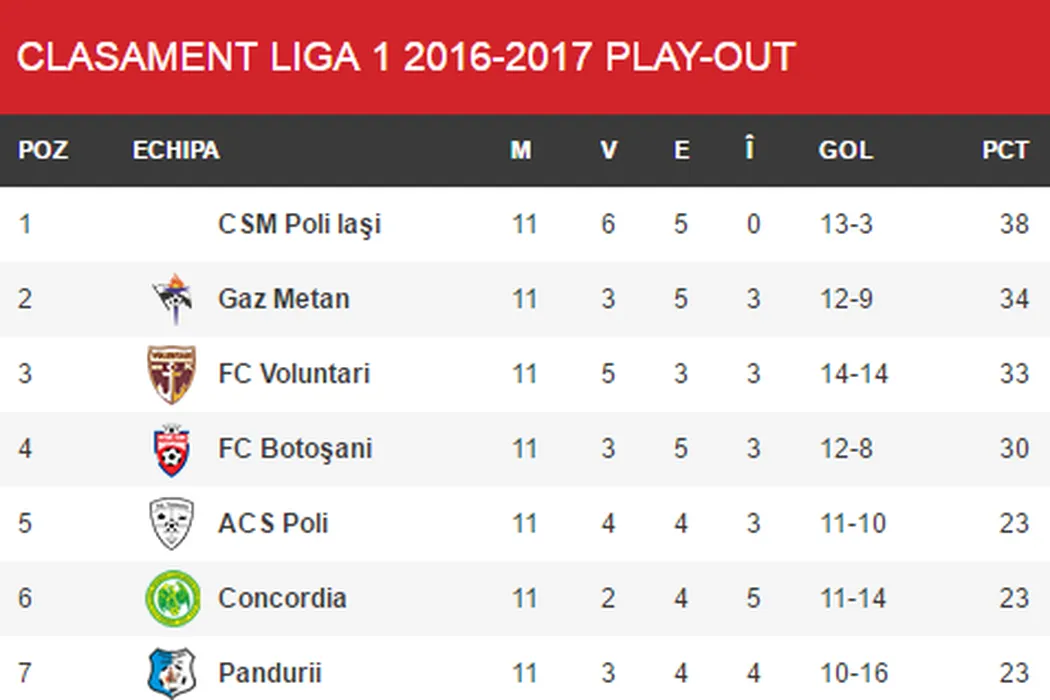
Task: Open the FC Botoșani team name
Action: click(295, 449)
